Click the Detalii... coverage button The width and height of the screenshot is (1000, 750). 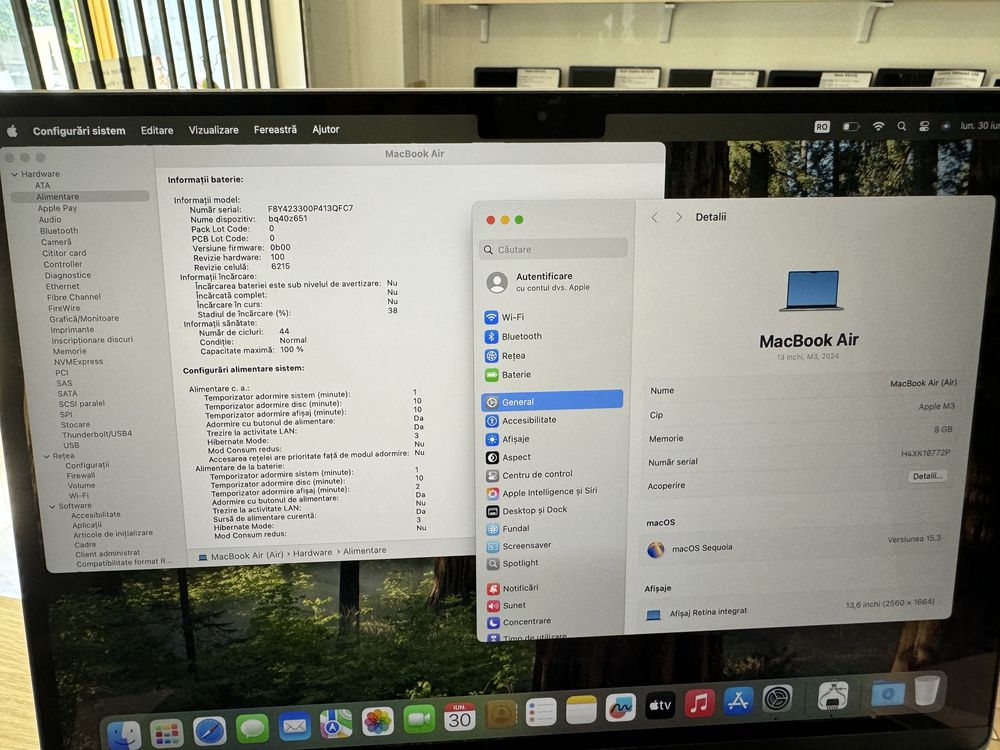coord(927,476)
